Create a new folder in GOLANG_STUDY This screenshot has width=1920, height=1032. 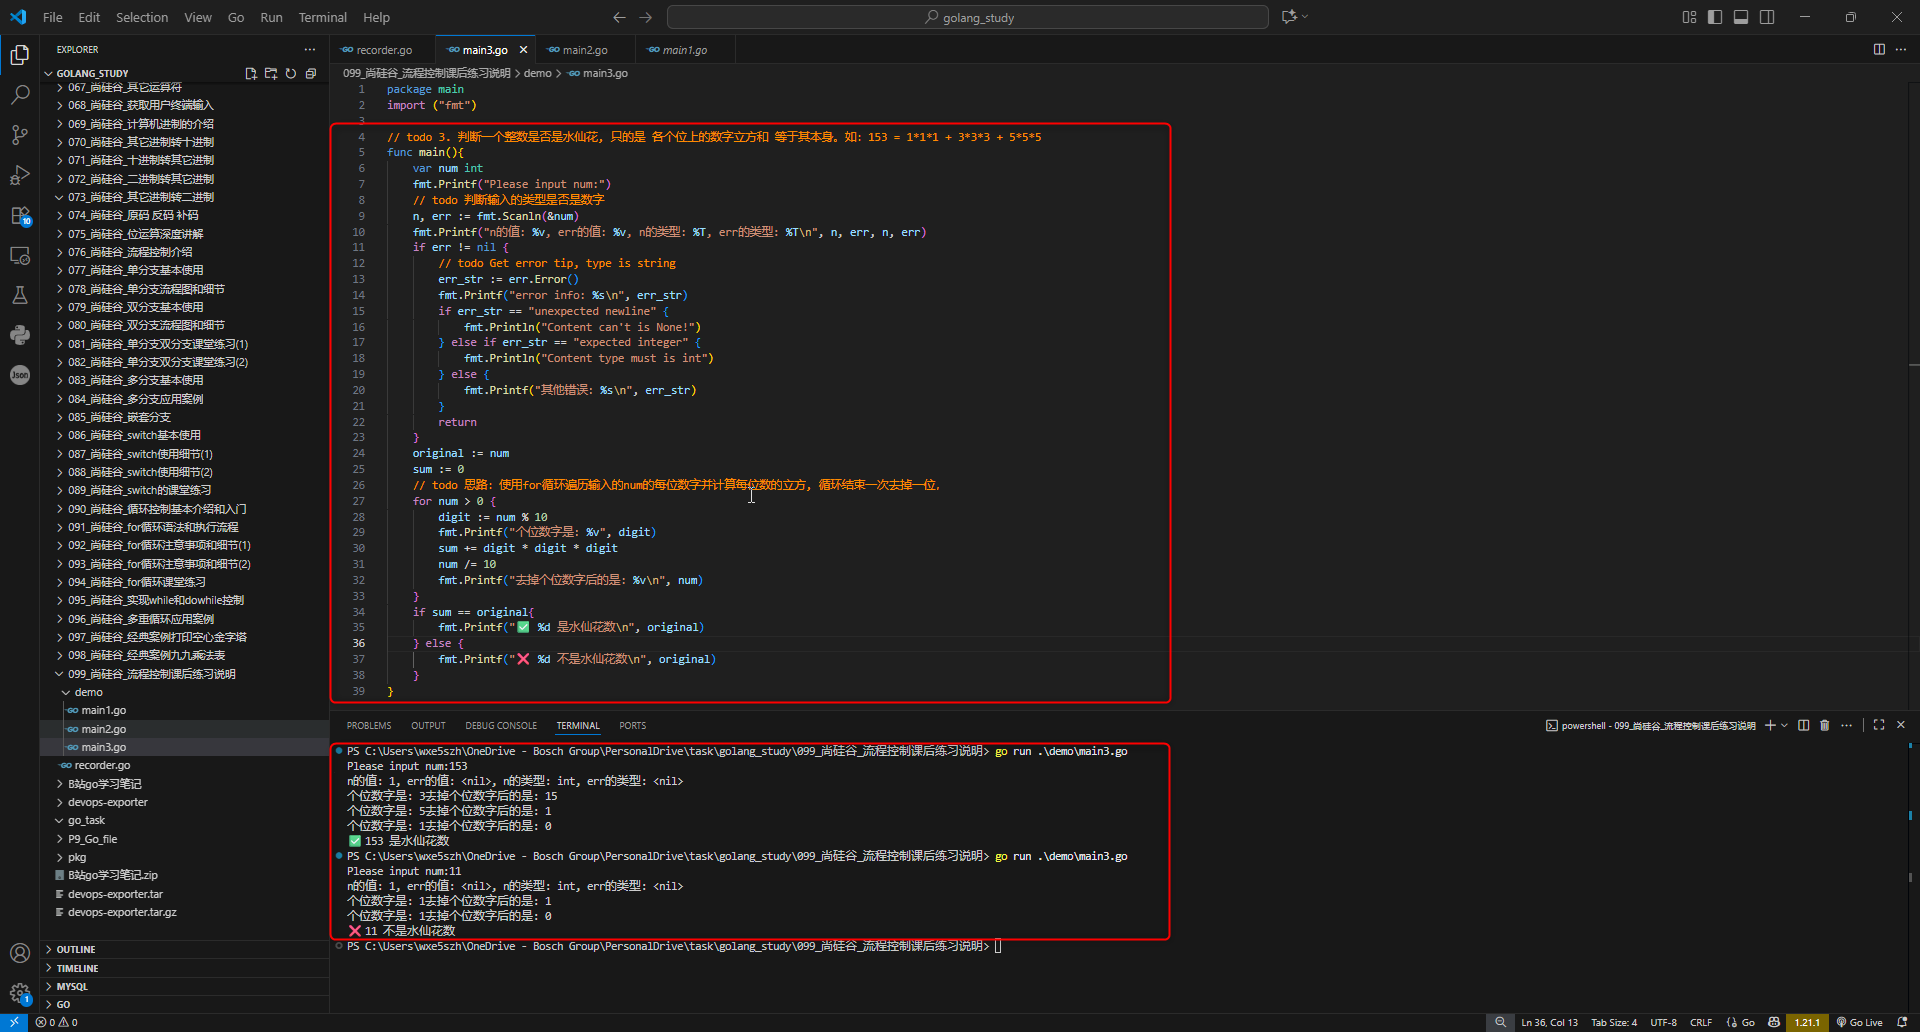[x=271, y=73]
